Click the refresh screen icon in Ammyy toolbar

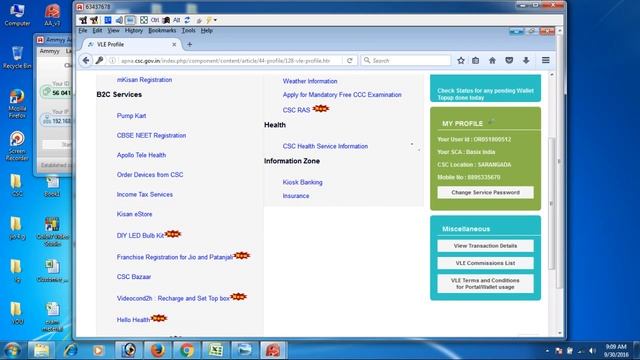[x=187, y=20]
